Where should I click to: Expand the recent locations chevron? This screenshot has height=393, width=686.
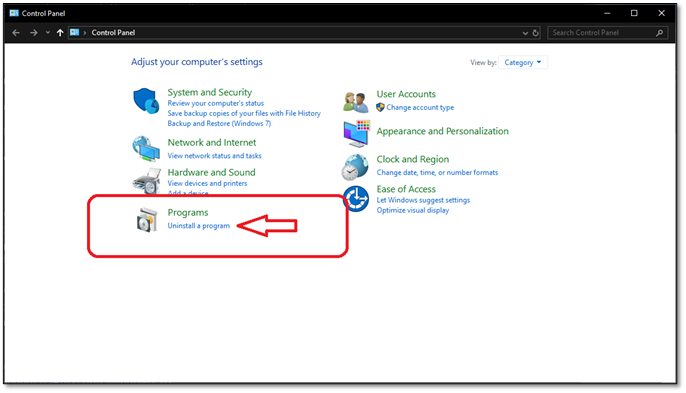48,33
